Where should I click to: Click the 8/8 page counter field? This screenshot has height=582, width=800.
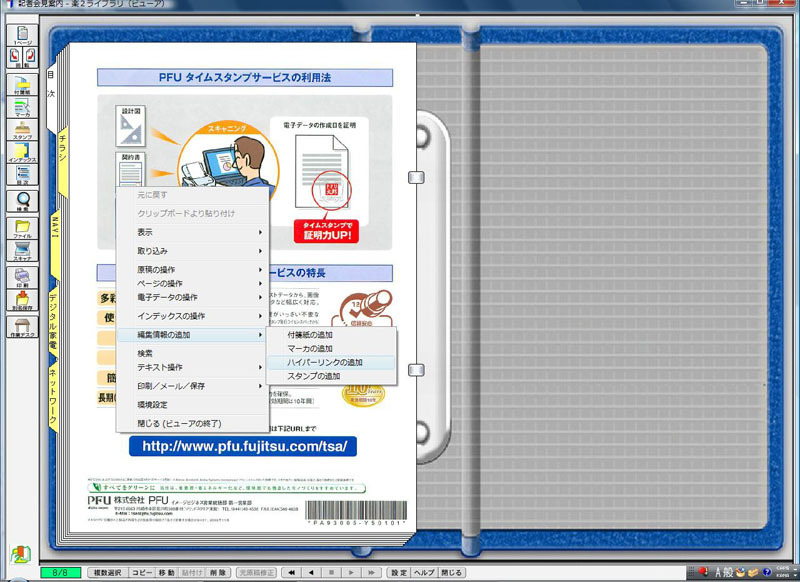(60, 573)
